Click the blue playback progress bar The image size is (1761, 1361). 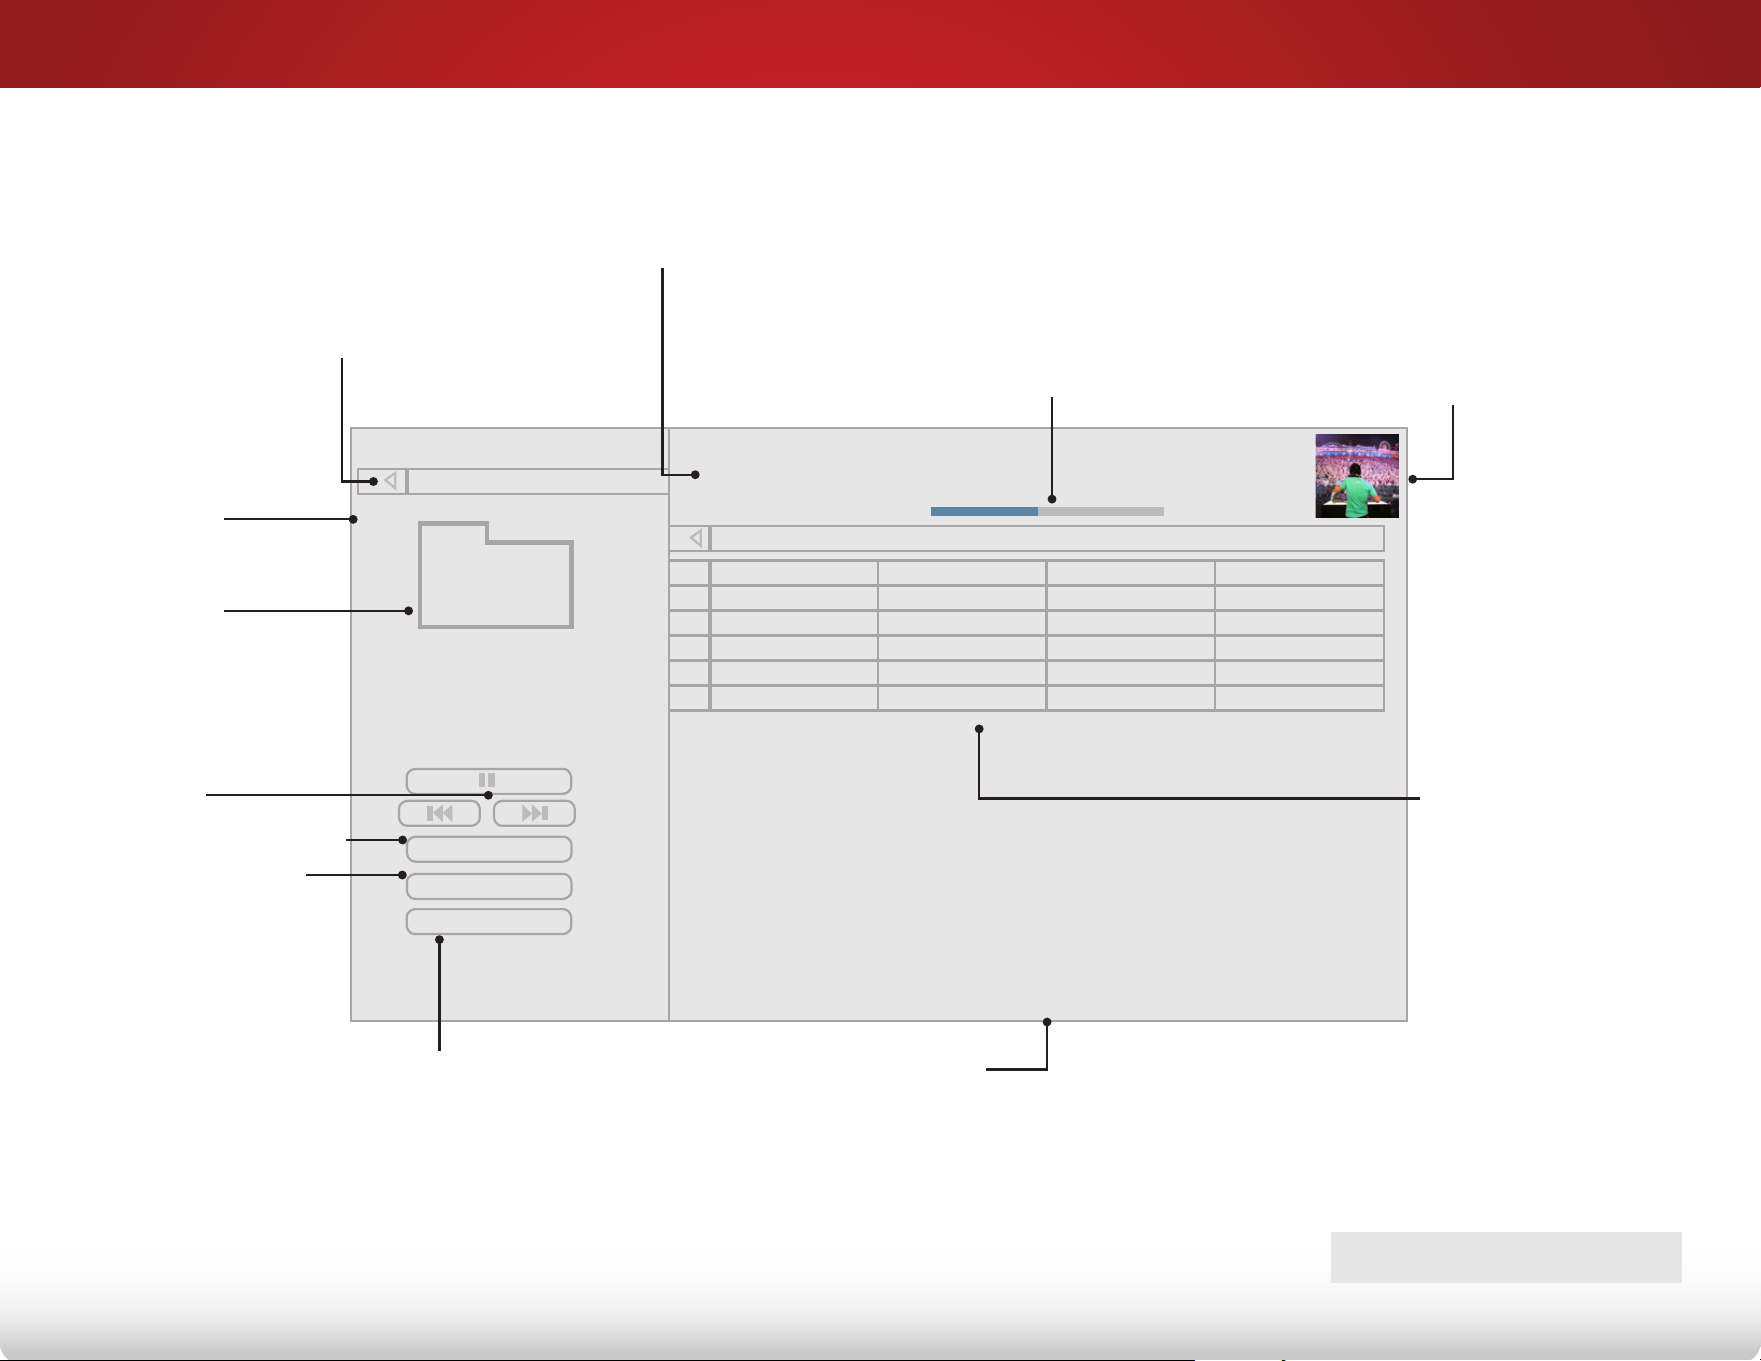click(1047, 511)
